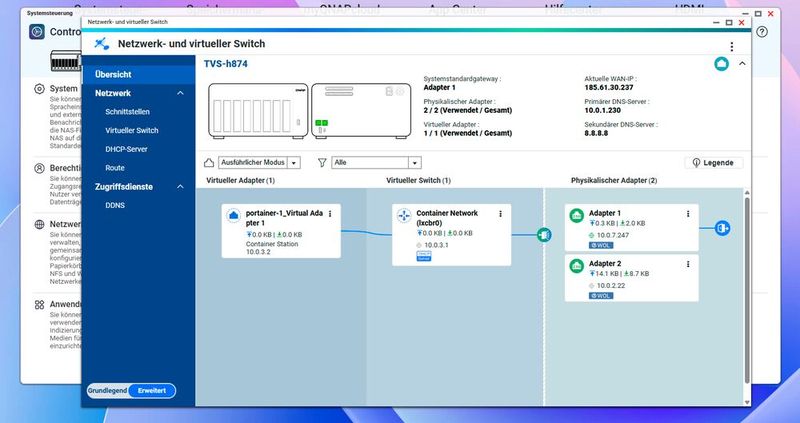Switch to Erweitert mode
This screenshot has height=423, width=800.
coord(152,391)
